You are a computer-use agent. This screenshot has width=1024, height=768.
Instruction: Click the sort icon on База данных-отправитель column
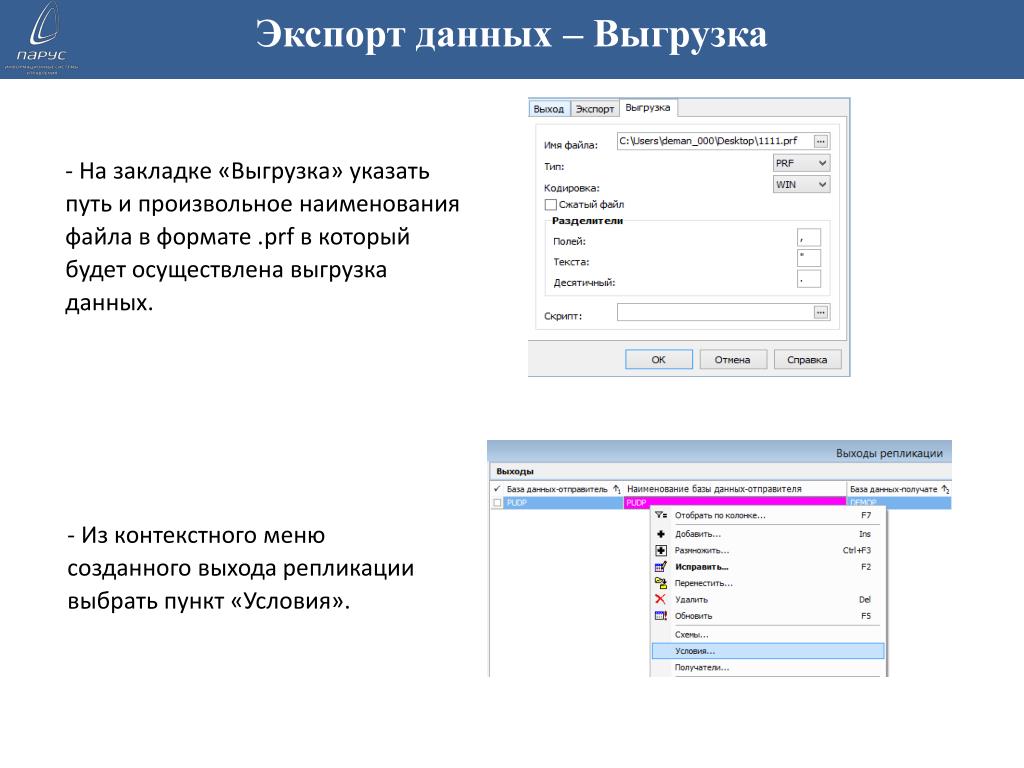tap(616, 489)
